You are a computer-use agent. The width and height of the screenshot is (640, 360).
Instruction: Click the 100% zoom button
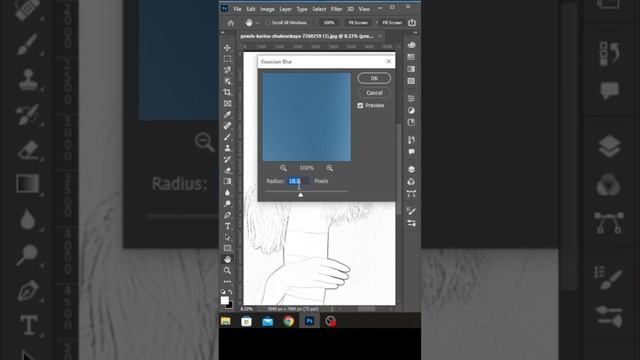tap(329, 23)
